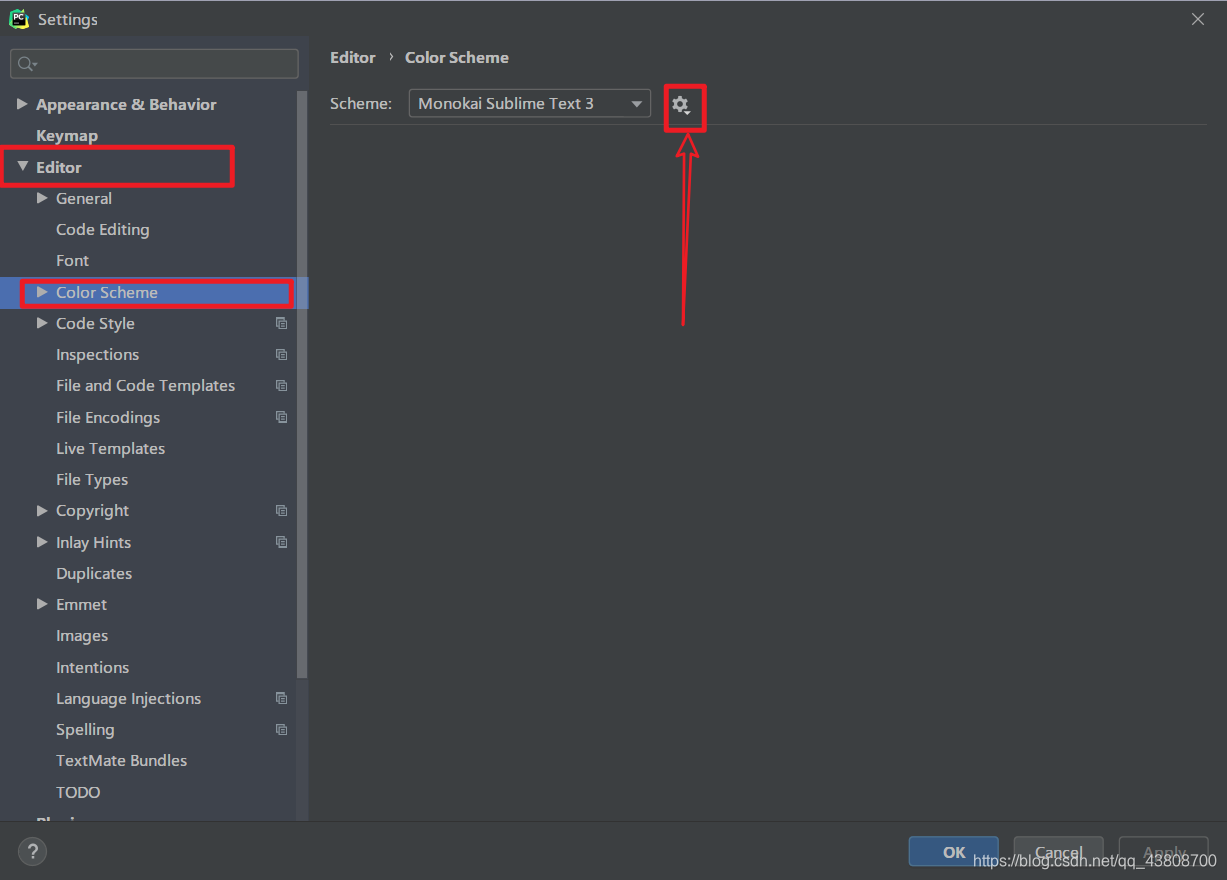
Task: Select Duplicates in the settings tree
Action: [x=94, y=573]
